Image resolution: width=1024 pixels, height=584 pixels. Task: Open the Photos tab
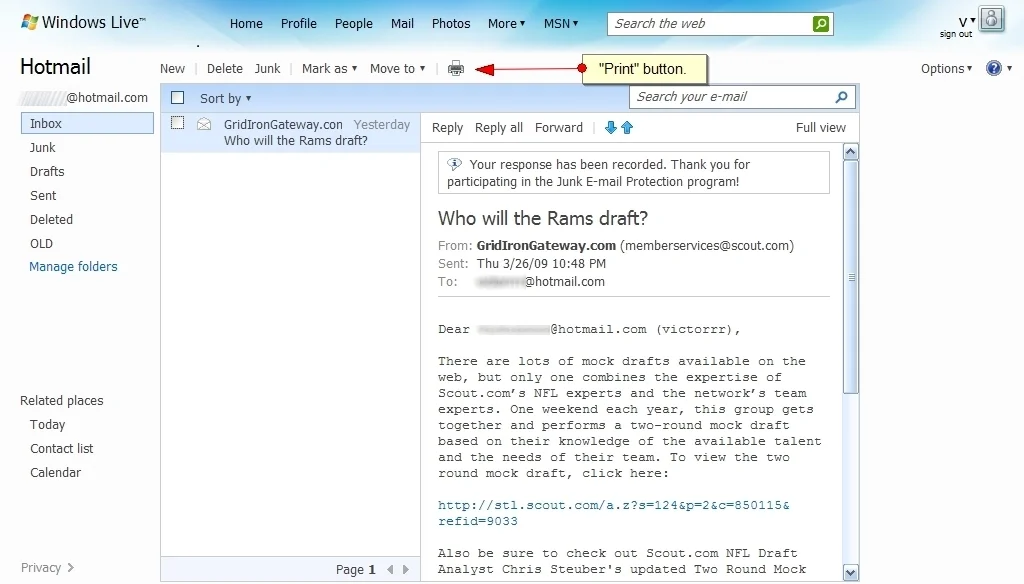pyautogui.click(x=451, y=24)
